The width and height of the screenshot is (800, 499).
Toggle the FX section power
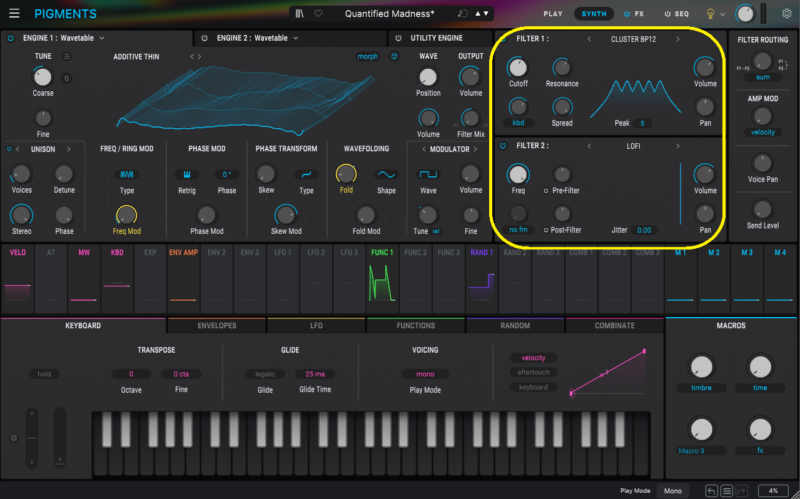(627, 14)
